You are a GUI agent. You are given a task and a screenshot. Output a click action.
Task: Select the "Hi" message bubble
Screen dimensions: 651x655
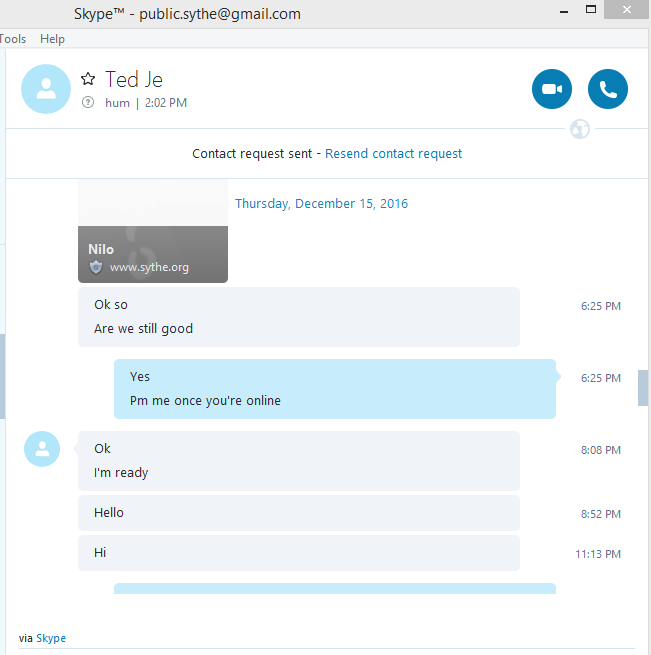pyautogui.click(x=299, y=553)
